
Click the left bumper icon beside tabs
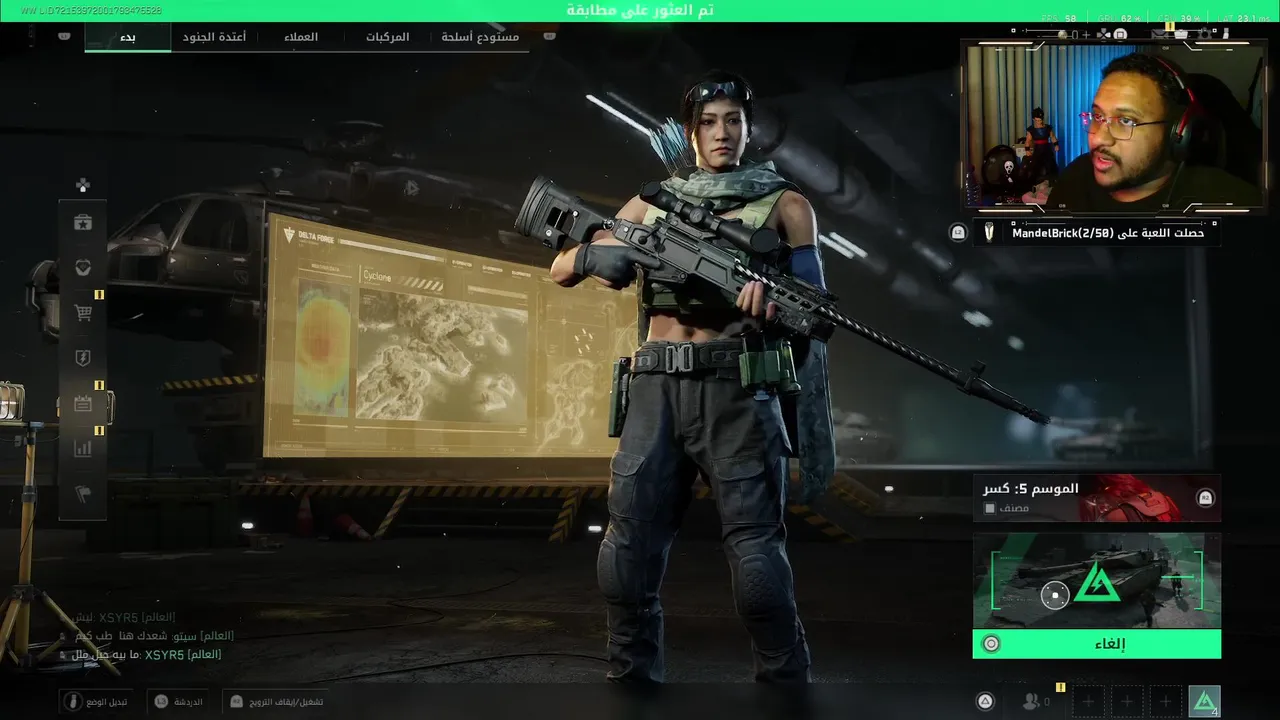pyautogui.click(x=64, y=36)
